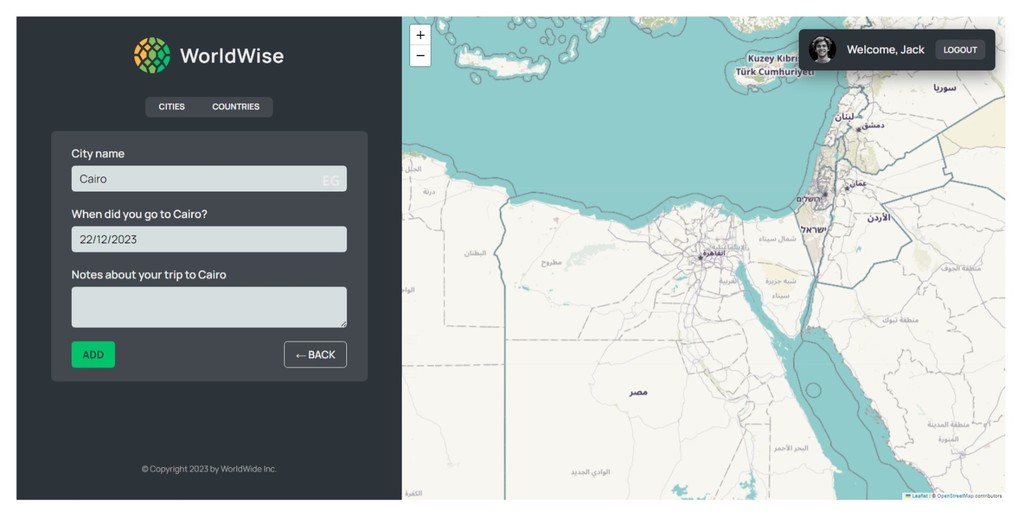This screenshot has width=1024, height=516.
Task: Click the WorldWise globe logo icon
Action: (152, 56)
